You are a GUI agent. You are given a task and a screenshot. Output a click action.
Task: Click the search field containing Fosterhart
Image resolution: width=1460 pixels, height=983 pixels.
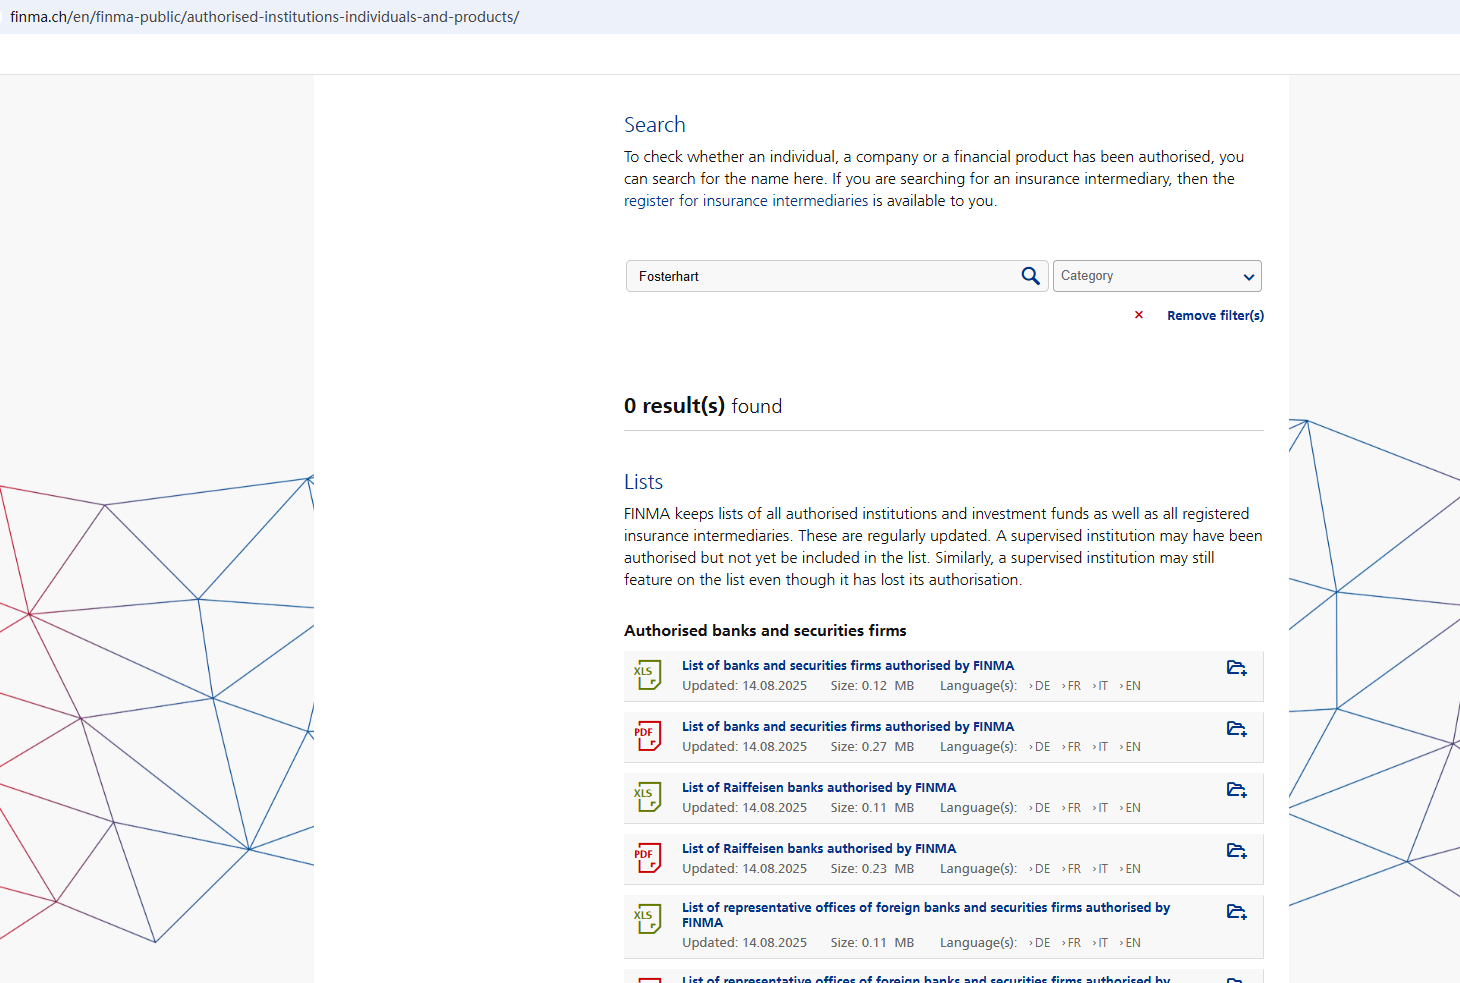(x=820, y=276)
